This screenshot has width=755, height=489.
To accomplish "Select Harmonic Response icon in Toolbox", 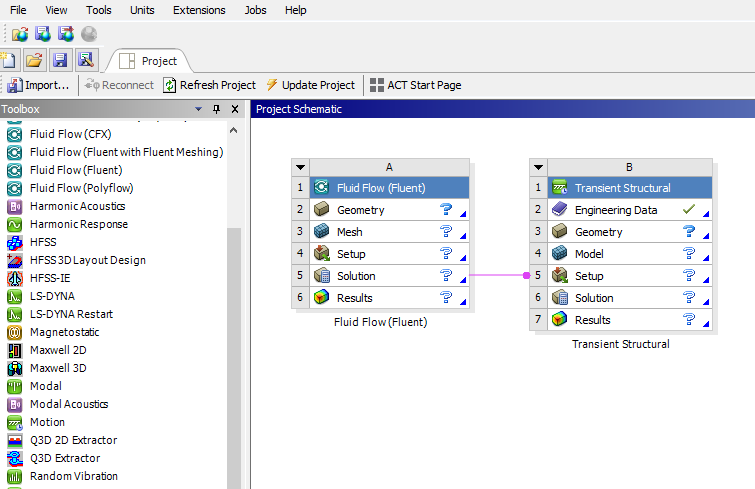I will 14,224.
